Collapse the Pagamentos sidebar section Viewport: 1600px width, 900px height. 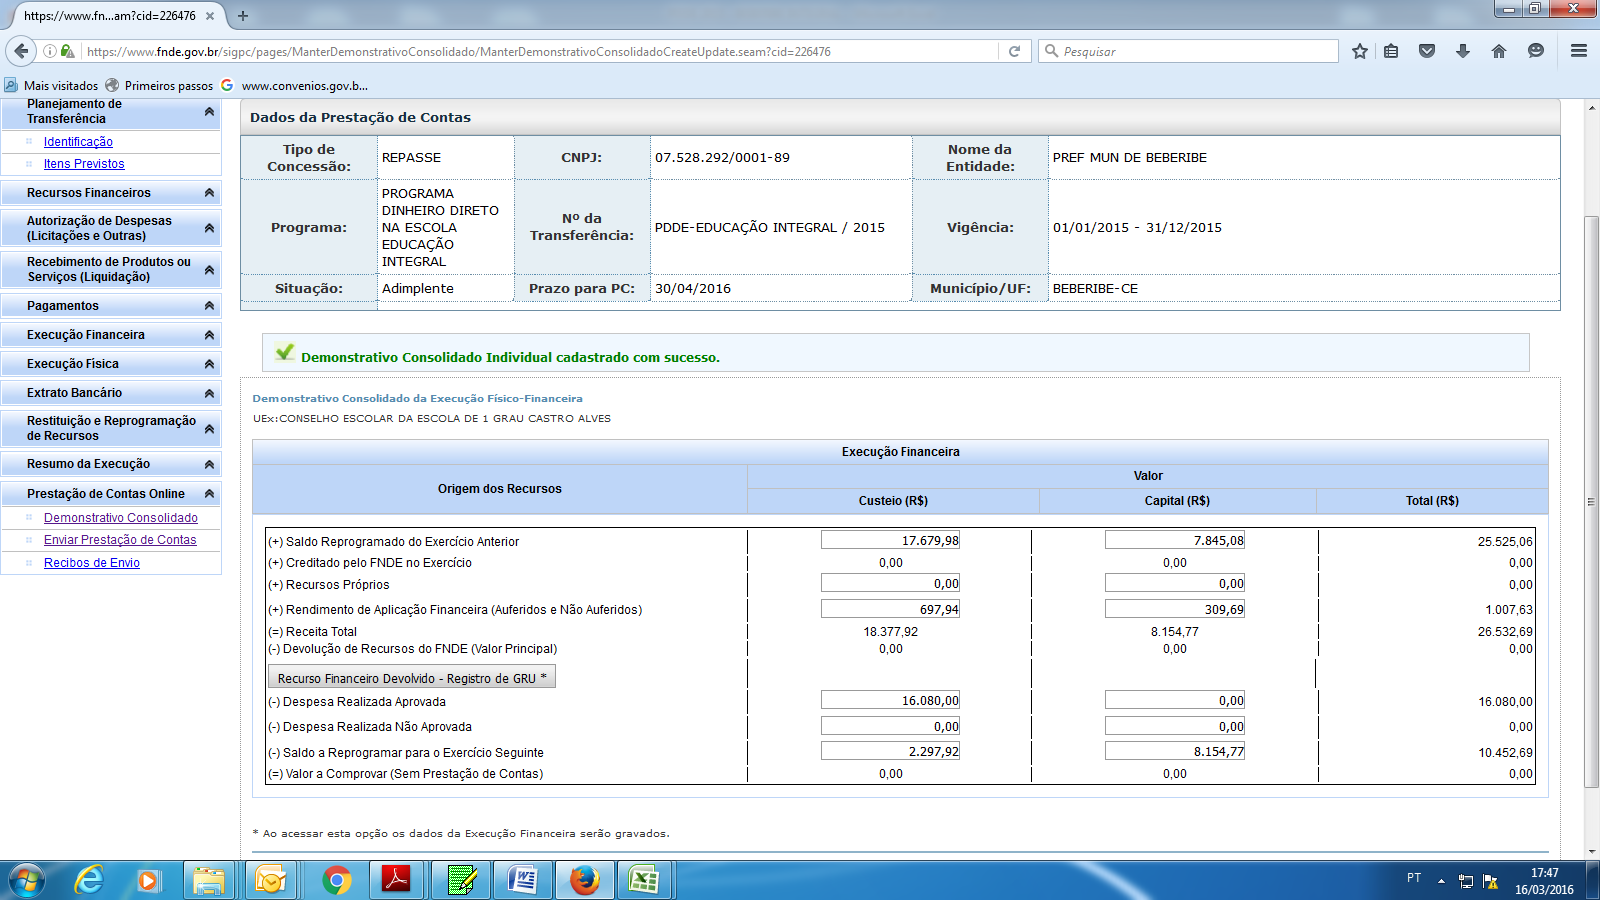[209, 306]
